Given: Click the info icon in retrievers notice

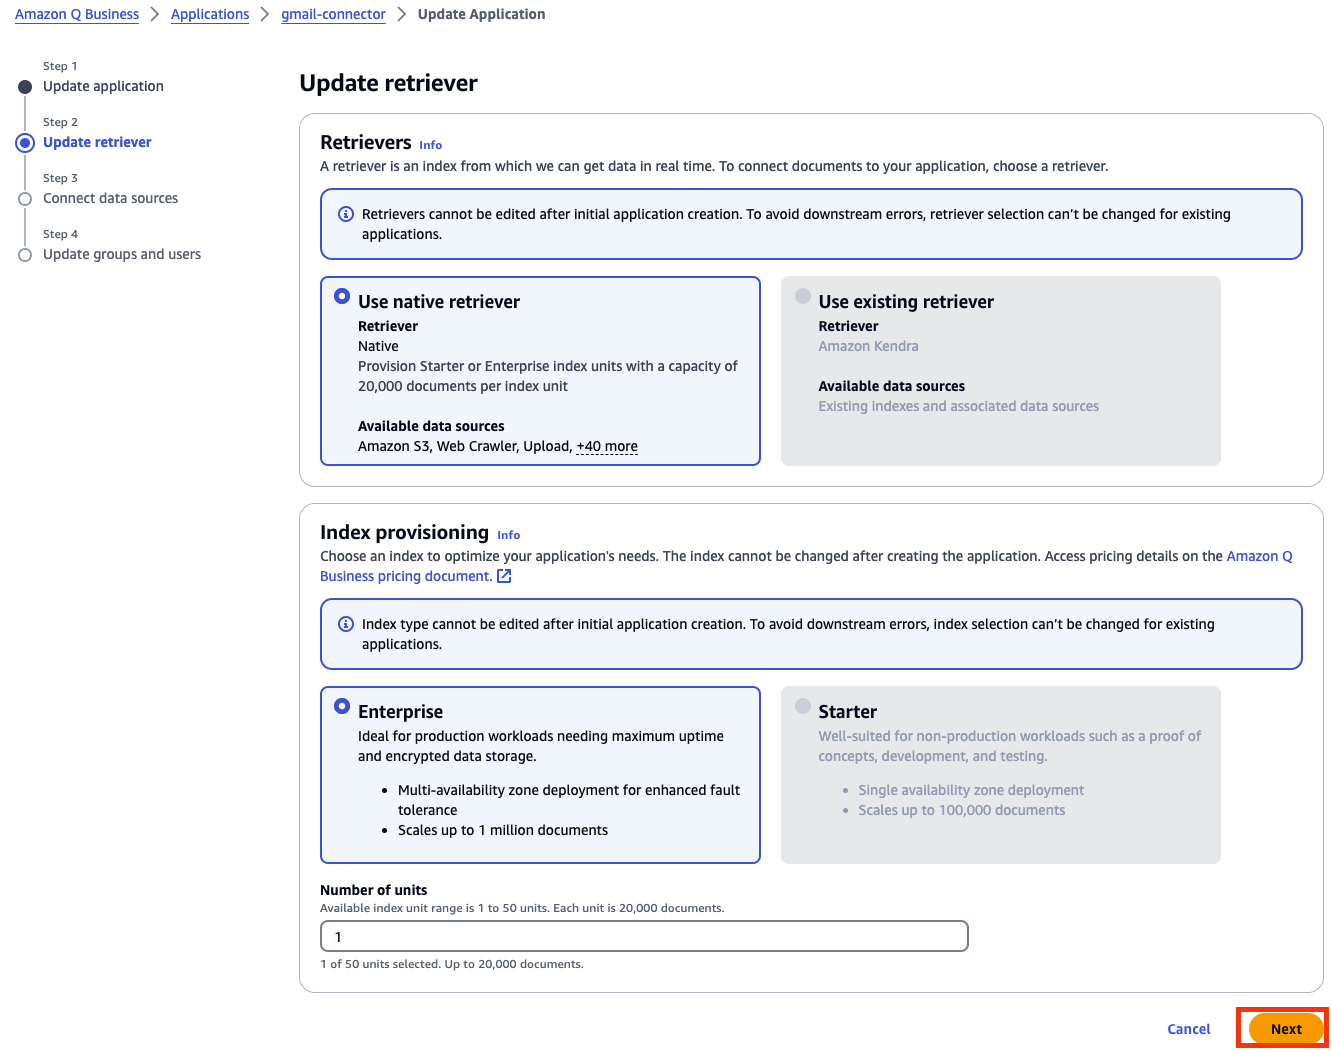Looking at the screenshot, I should [346, 214].
